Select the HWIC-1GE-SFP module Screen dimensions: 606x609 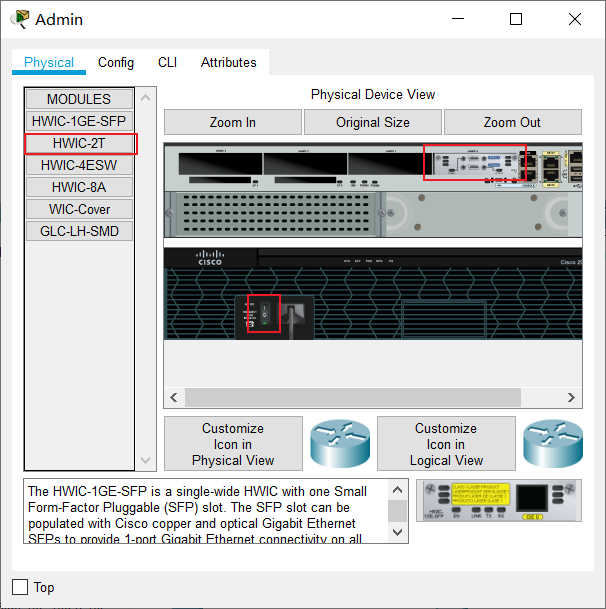click(x=79, y=121)
